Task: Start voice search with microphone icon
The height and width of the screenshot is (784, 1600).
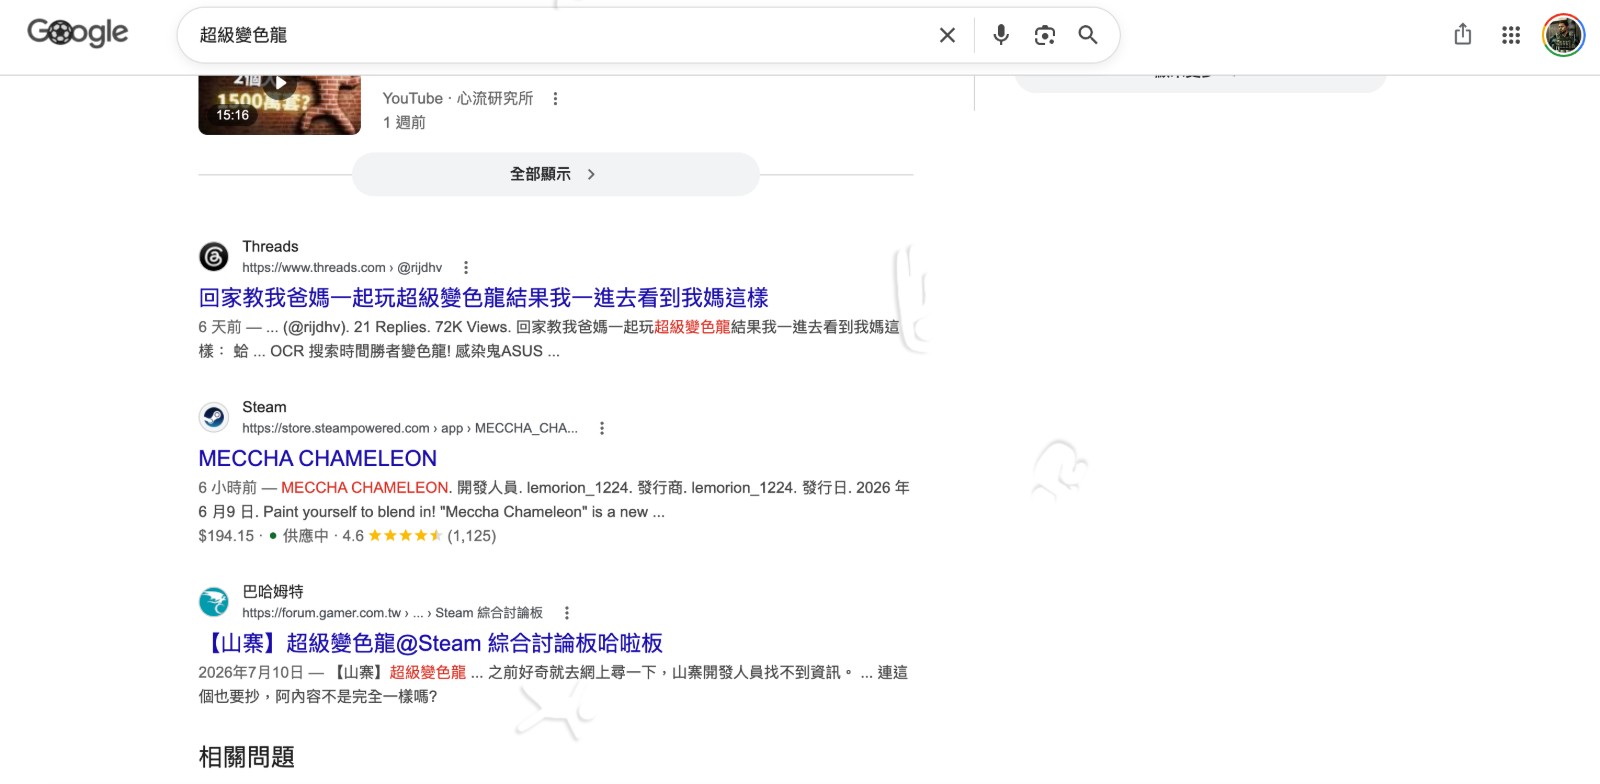Action: tap(1001, 35)
